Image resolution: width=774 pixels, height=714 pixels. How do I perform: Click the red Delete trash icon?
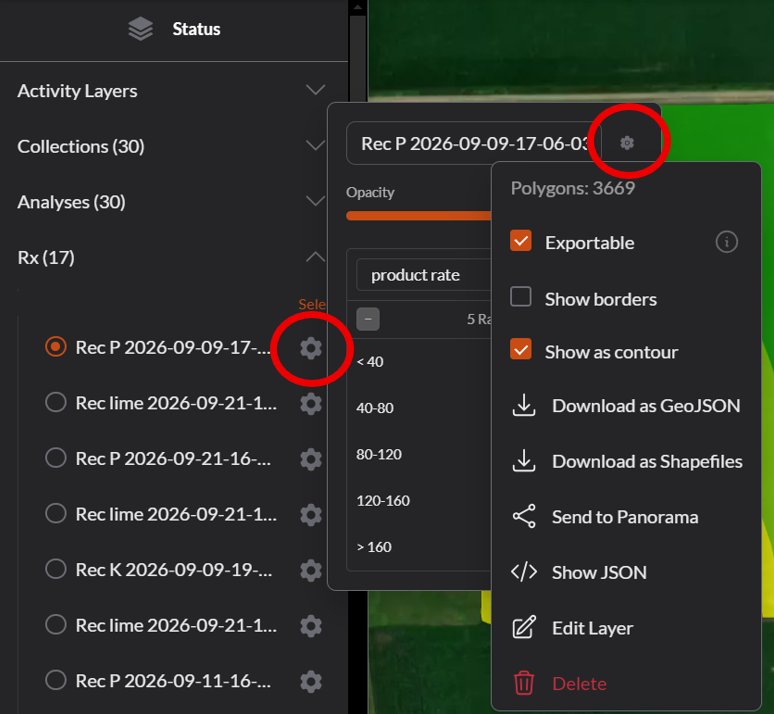click(x=524, y=683)
